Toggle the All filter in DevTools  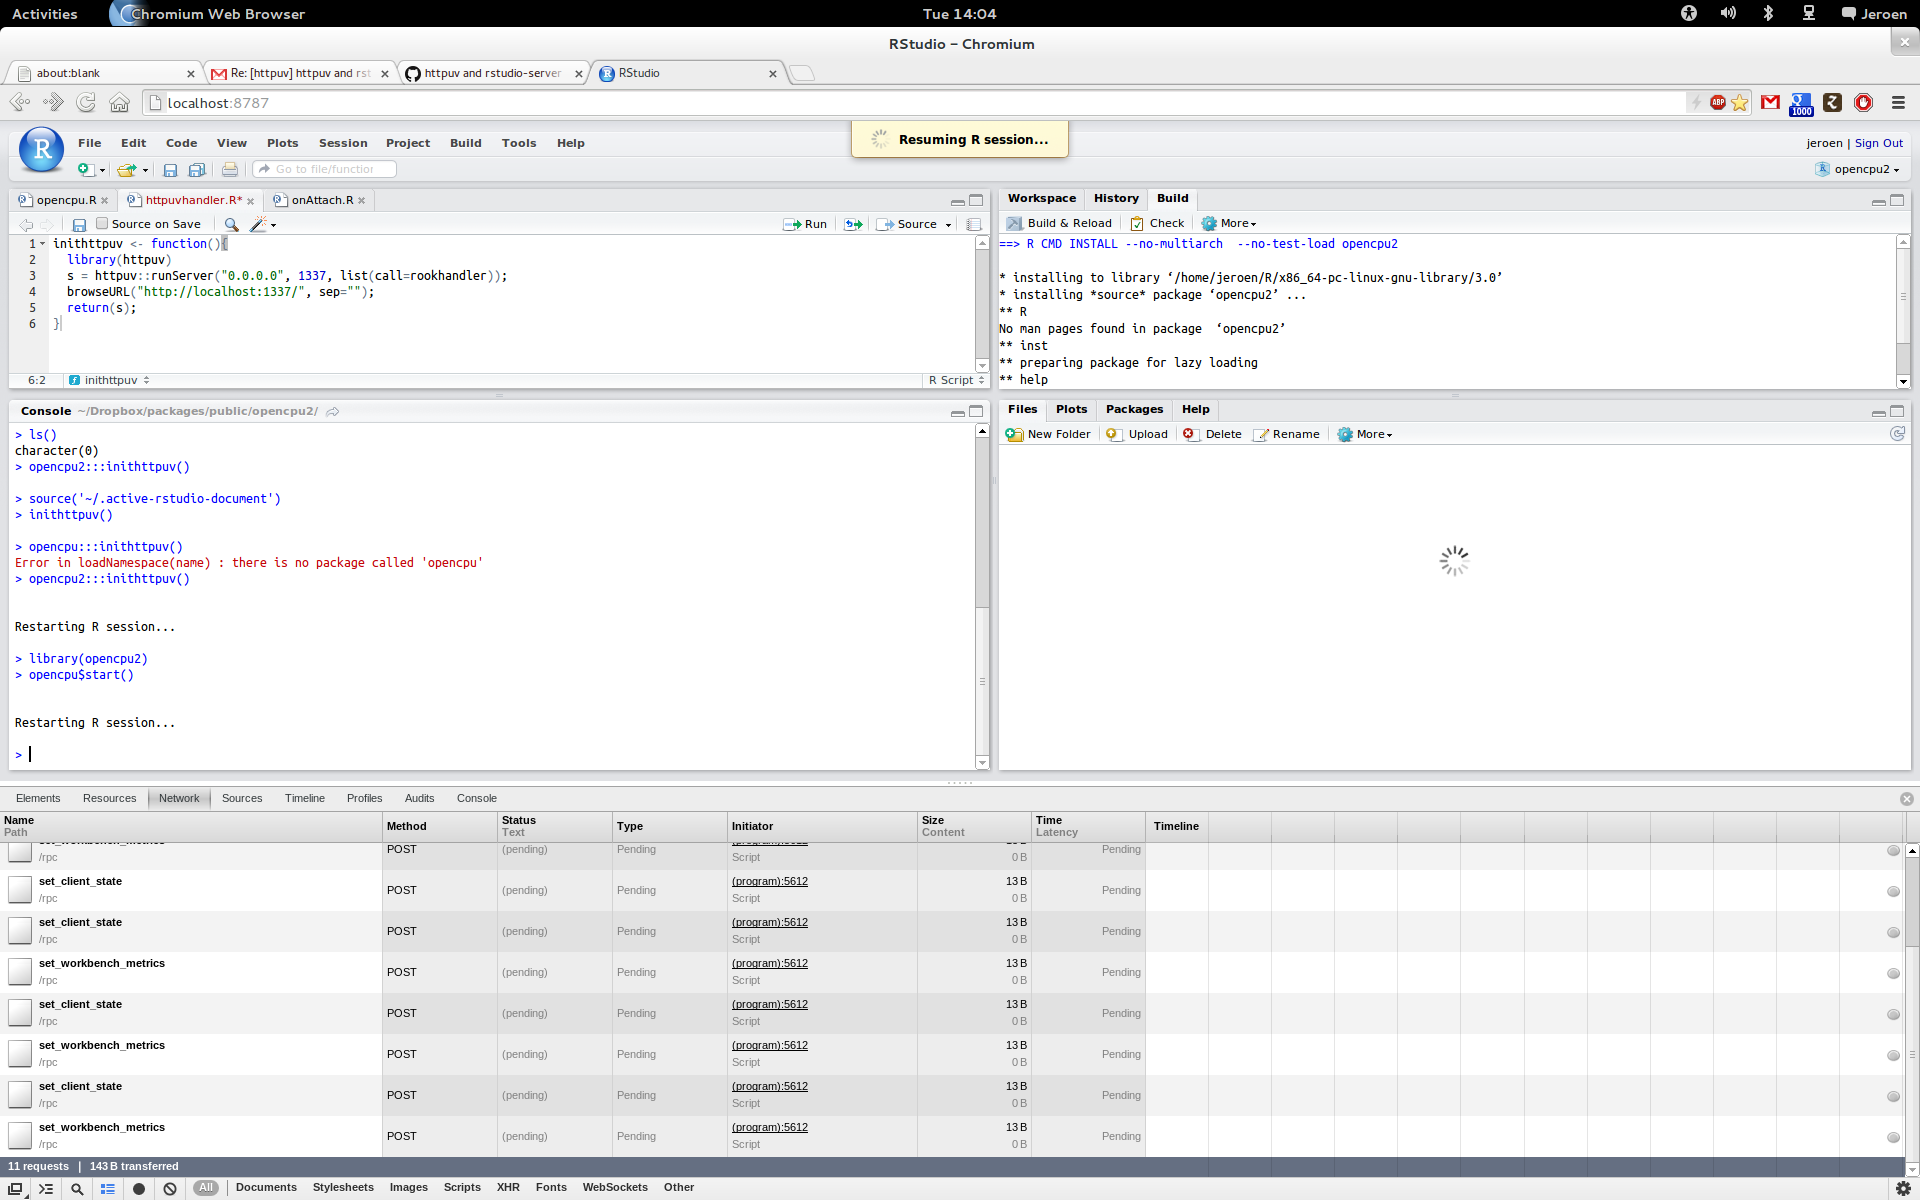coord(206,1186)
